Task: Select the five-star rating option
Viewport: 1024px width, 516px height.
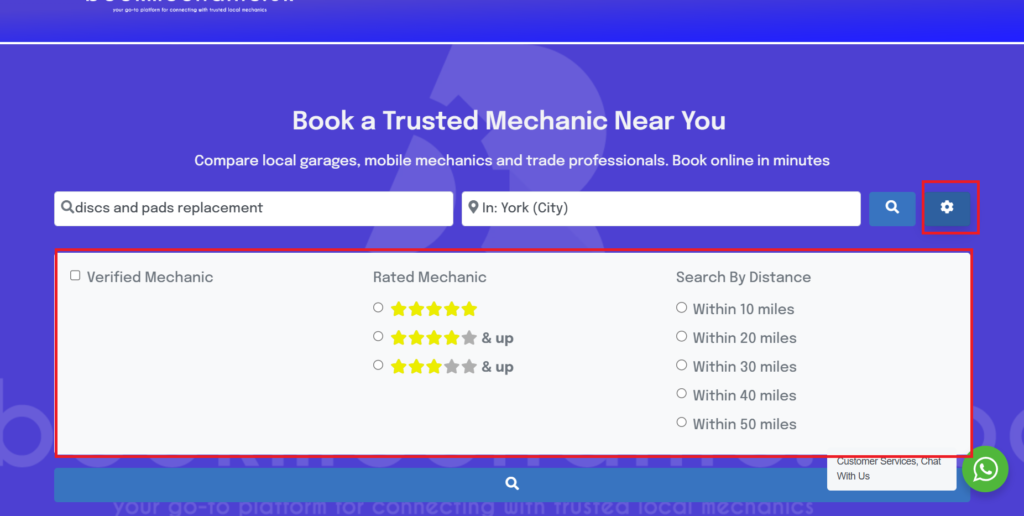Action: click(378, 308)
